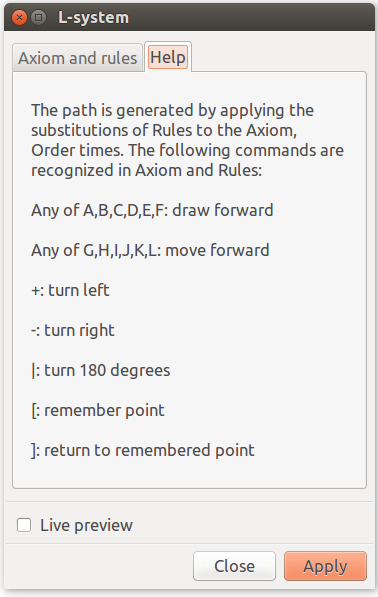Click the L-system title bar text
The width and height of the screenshot is (378, 597).
[93, 18]
